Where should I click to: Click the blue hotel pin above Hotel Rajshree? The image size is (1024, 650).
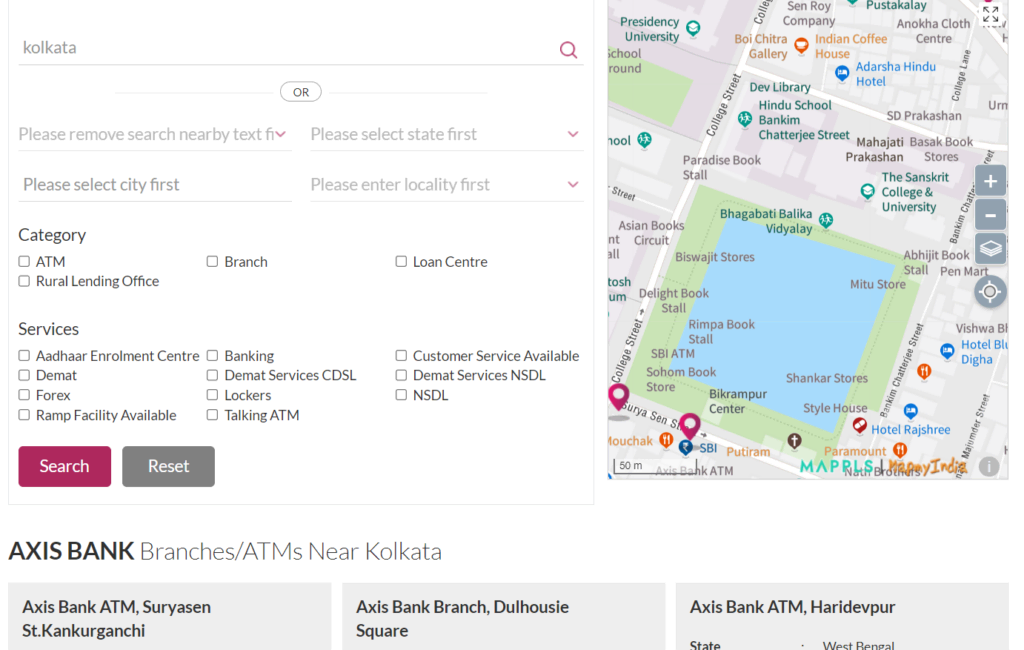coord(910,411)
